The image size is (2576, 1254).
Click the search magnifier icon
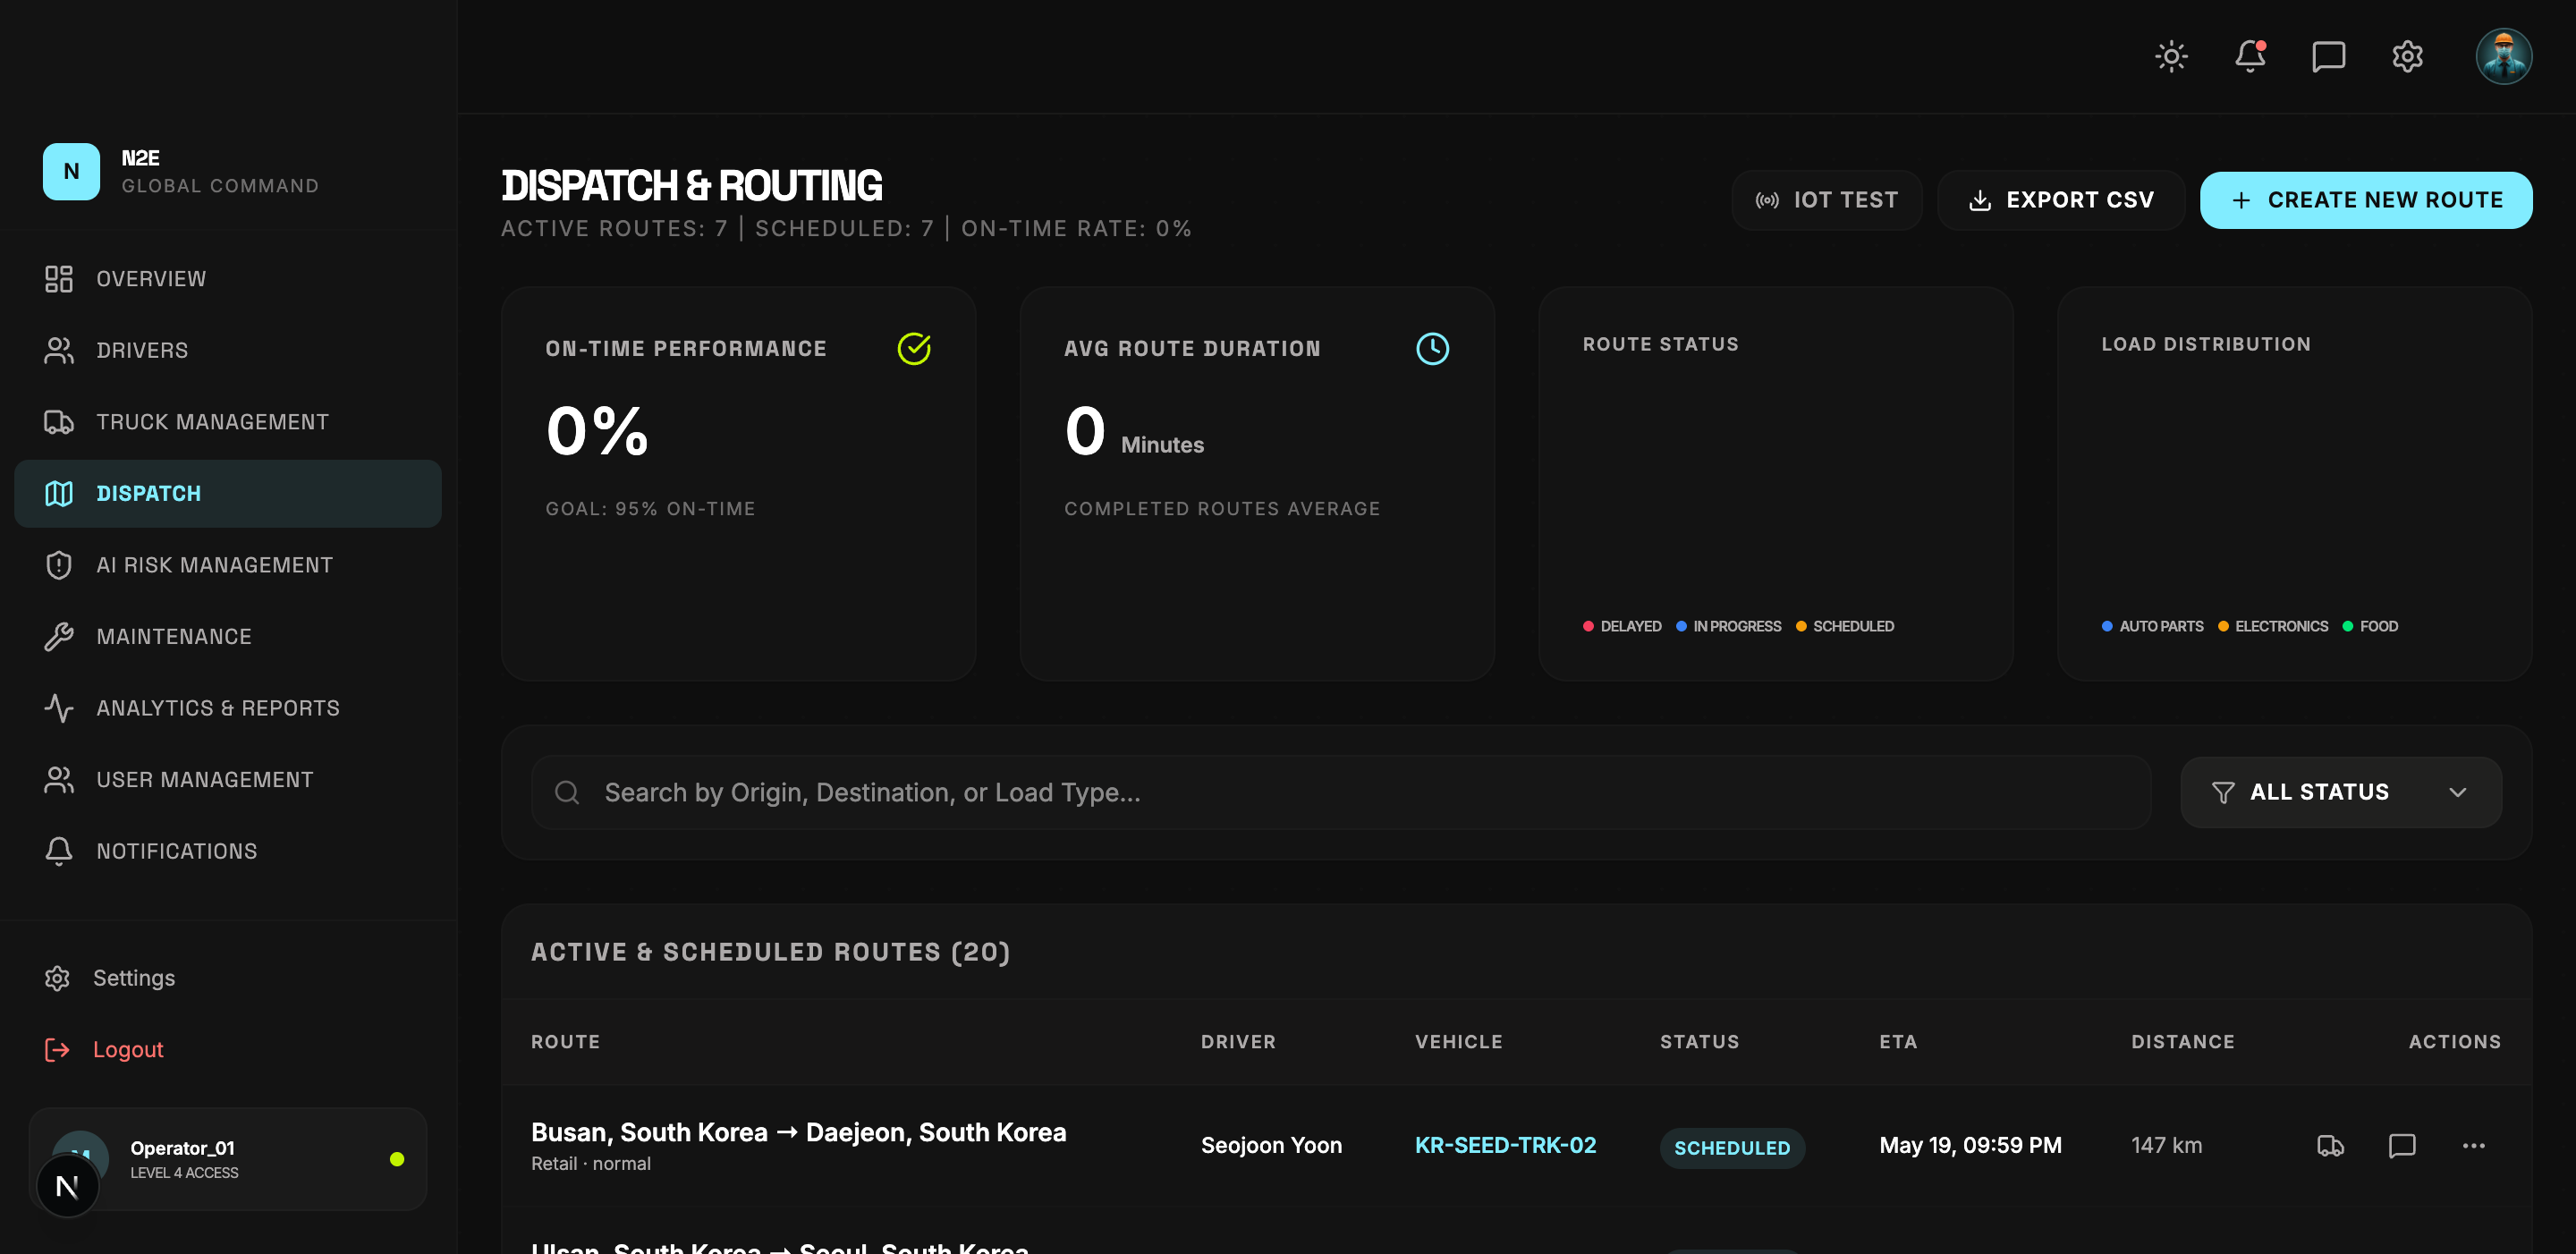coord(567,792)
